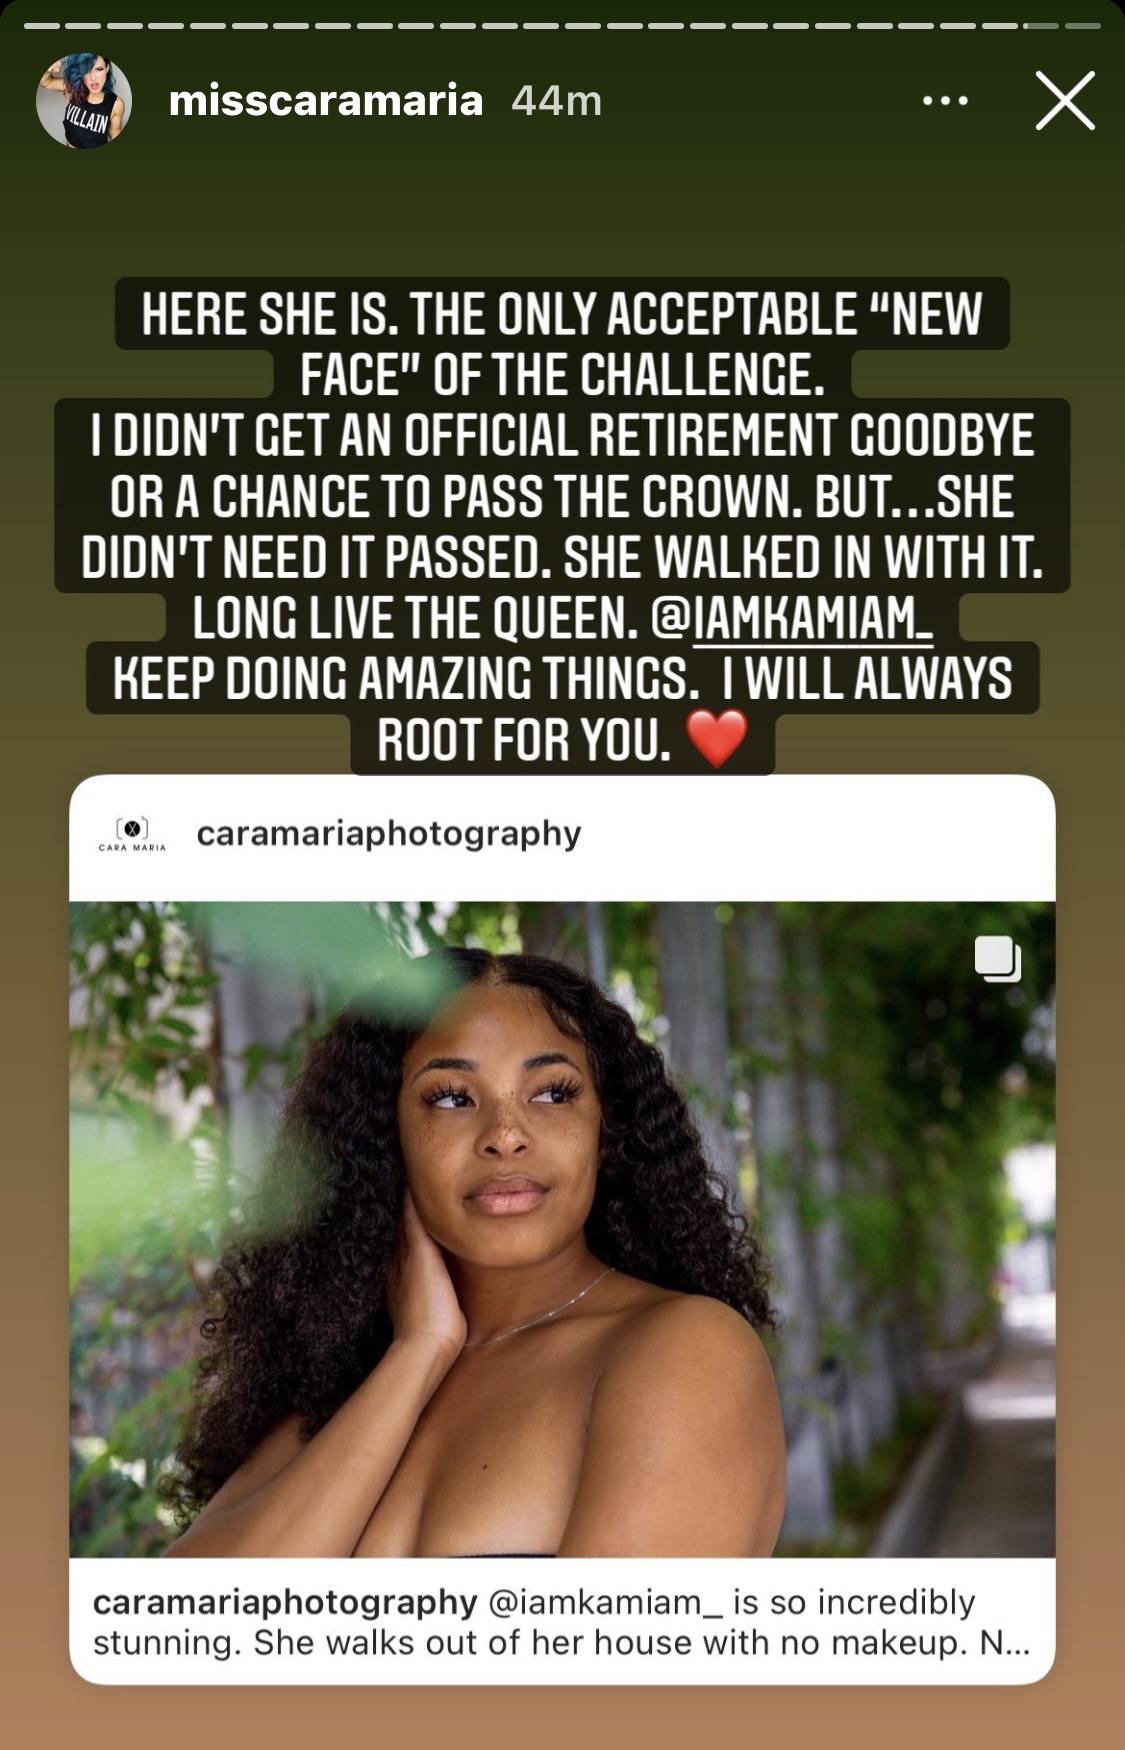Close the story with the X icon
This screenshot has height=1750, width=1125.
point(1065,100)
